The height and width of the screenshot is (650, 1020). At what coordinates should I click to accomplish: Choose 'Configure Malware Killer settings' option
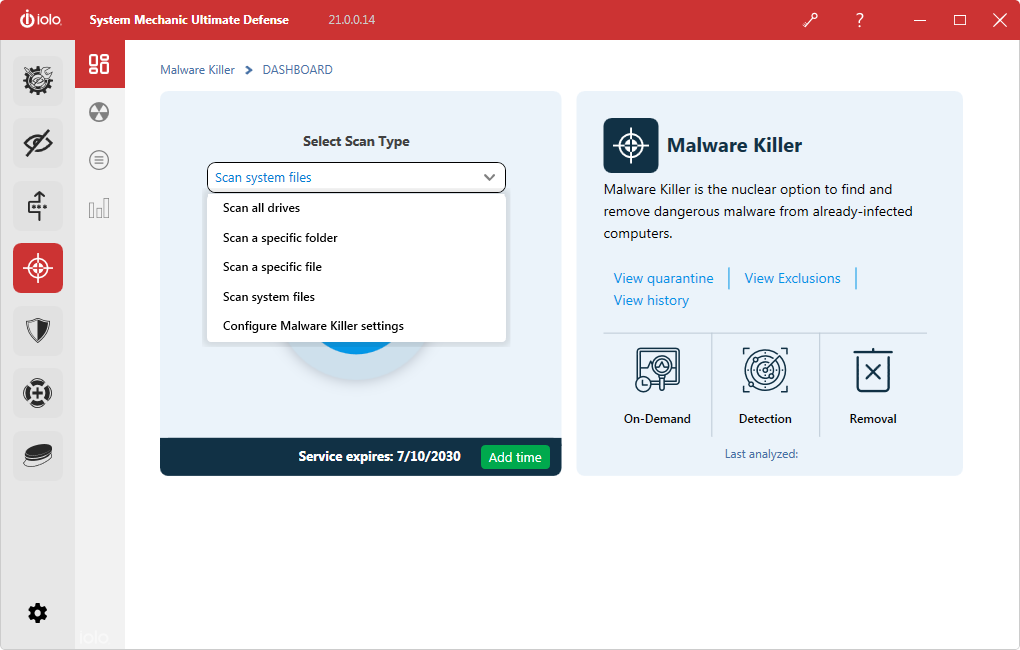click(356, 326)
